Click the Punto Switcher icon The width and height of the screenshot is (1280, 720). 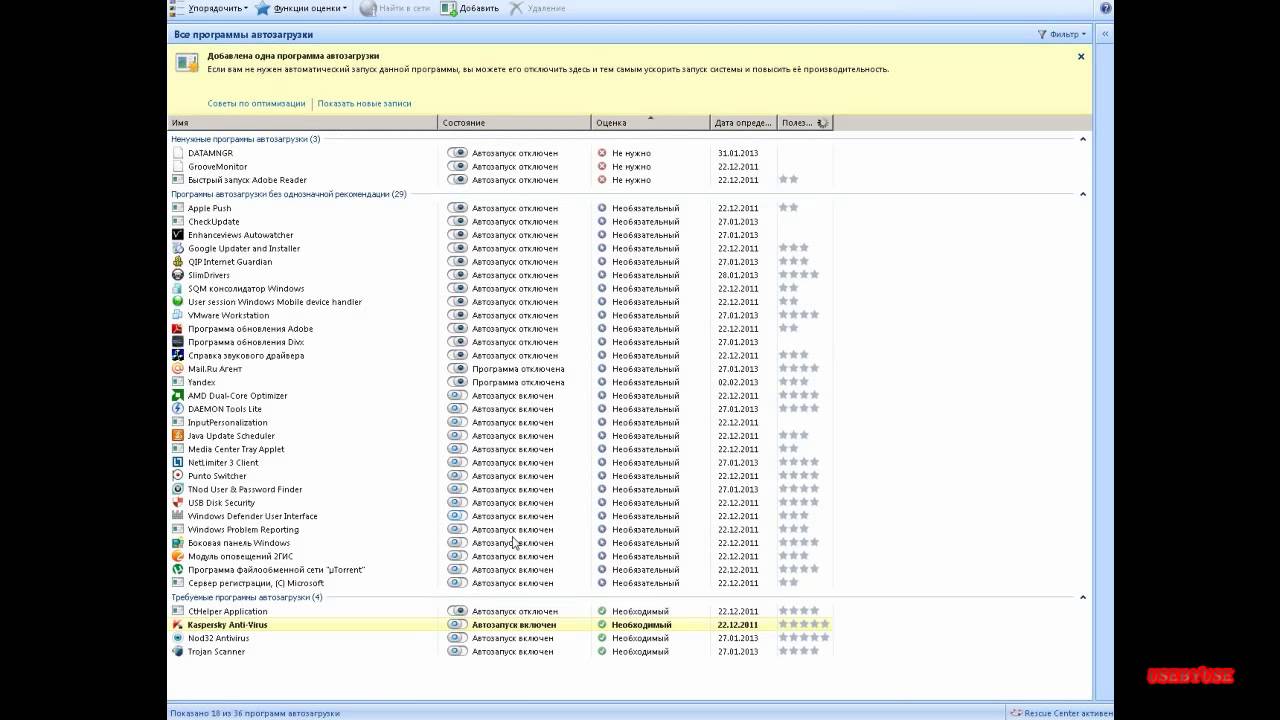coord(178,476)
